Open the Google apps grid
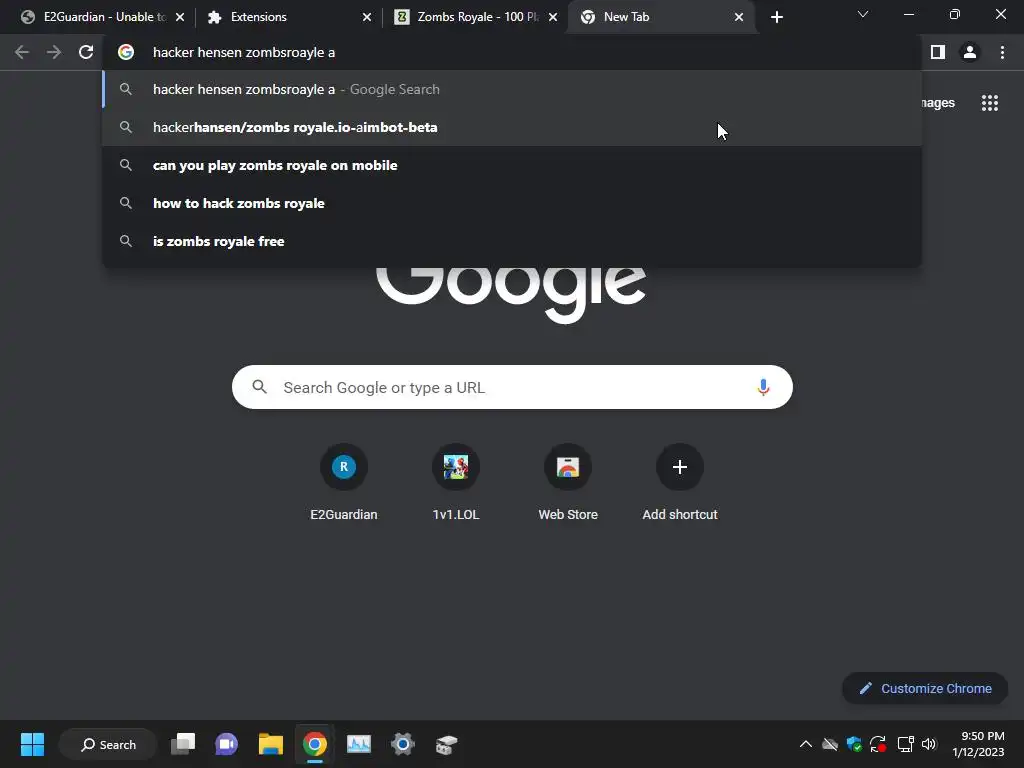1024x768 pixels. click(x=989, y=103)
